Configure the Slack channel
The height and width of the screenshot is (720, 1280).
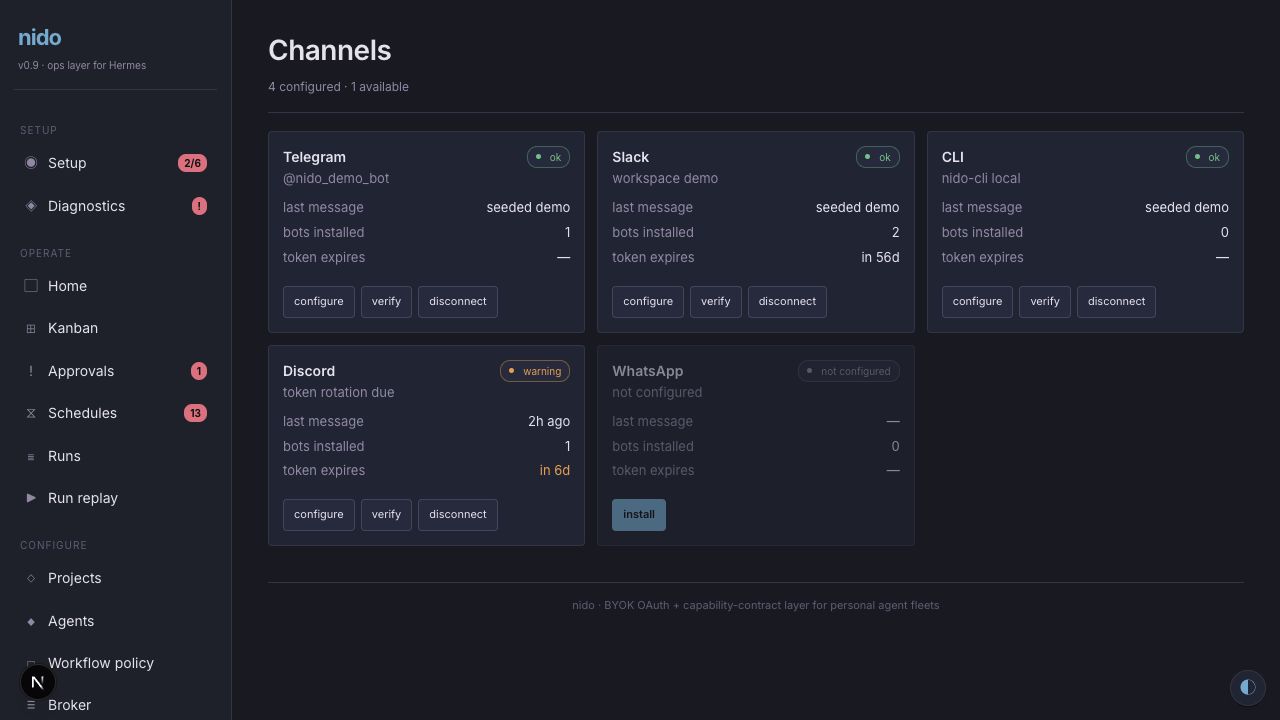coord(648,301)
